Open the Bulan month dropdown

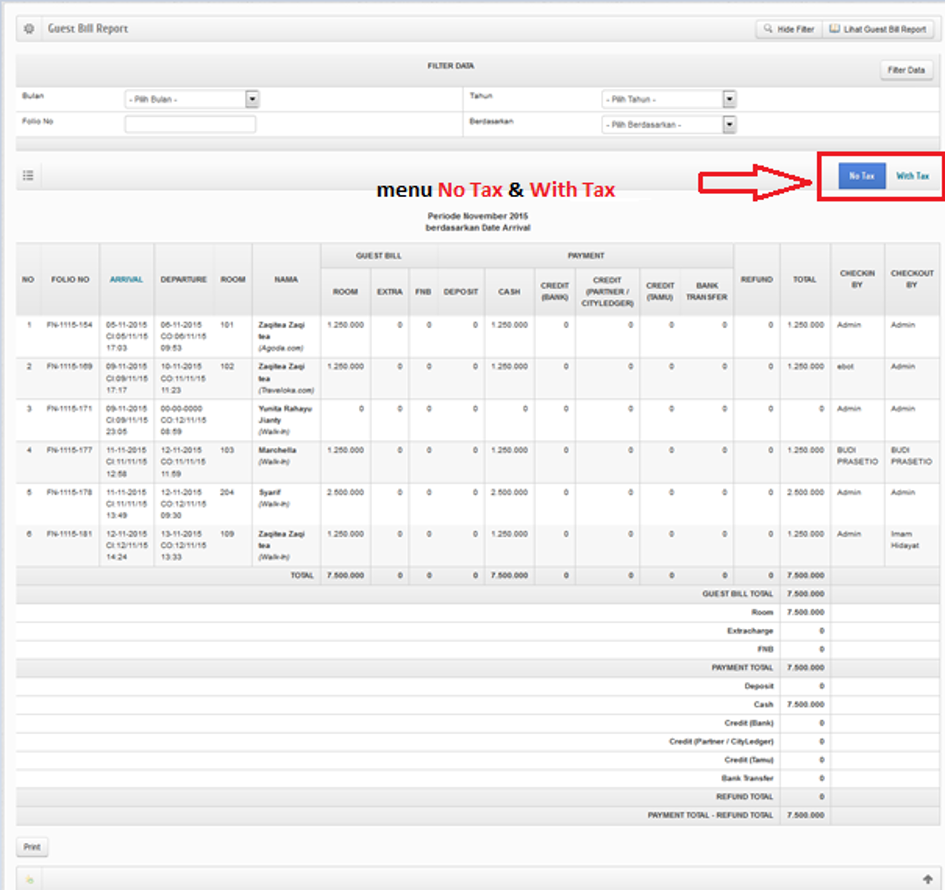[192, 99]
